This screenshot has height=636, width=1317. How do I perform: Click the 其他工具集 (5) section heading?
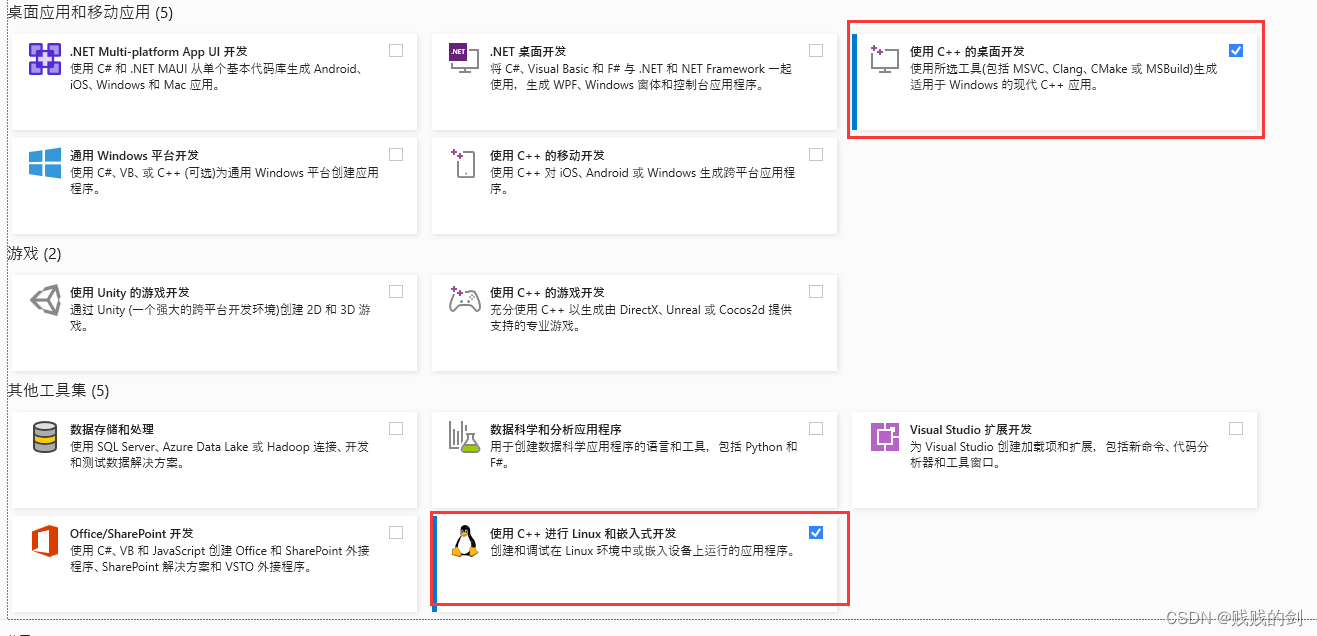pos(59,390)
